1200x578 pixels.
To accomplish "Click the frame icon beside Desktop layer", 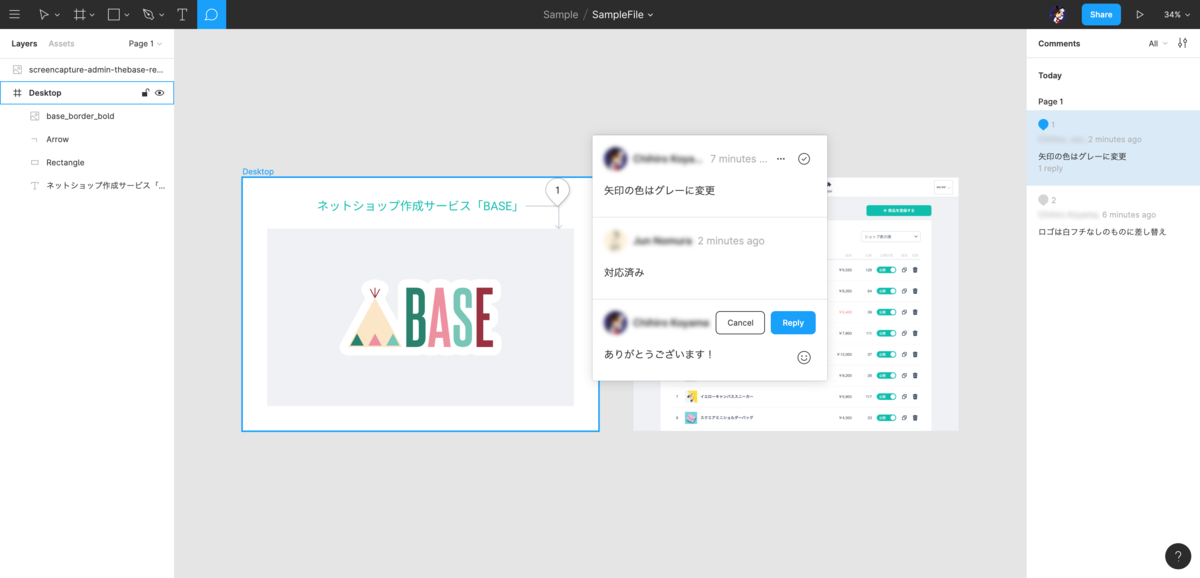I will (x=17, y=93).
